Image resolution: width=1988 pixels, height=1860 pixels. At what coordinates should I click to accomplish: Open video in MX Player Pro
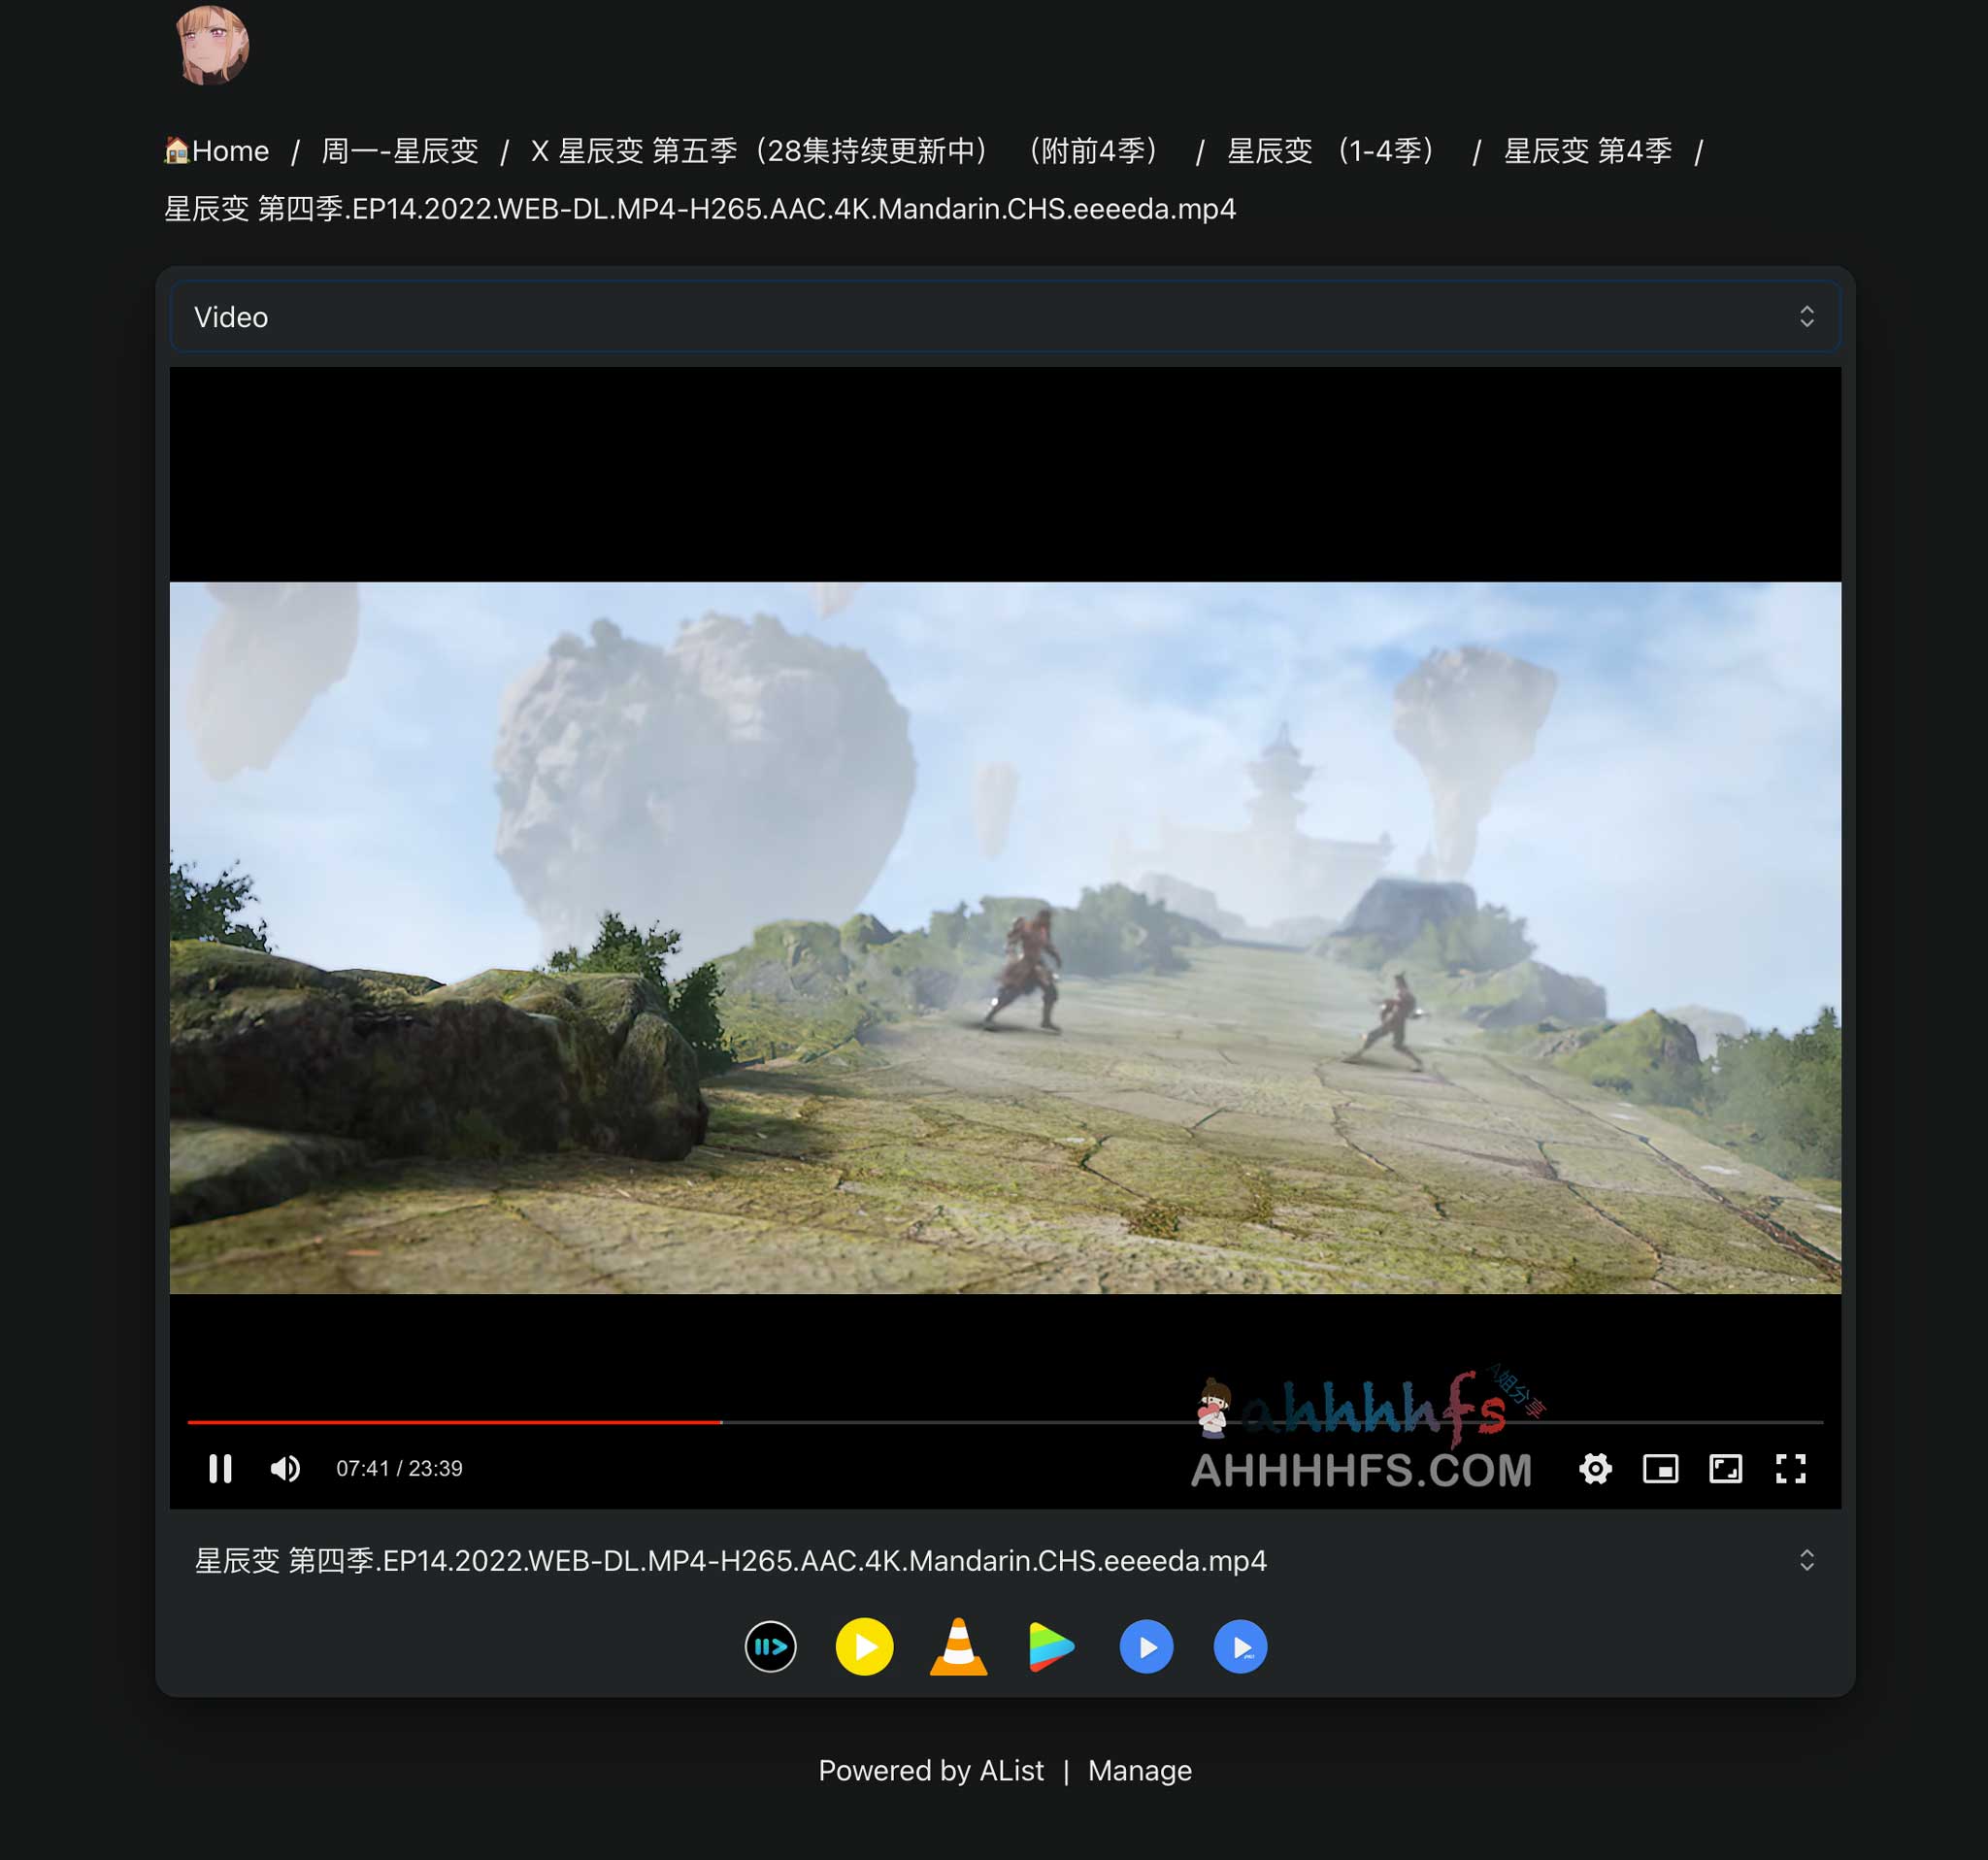(1240, 1646)
